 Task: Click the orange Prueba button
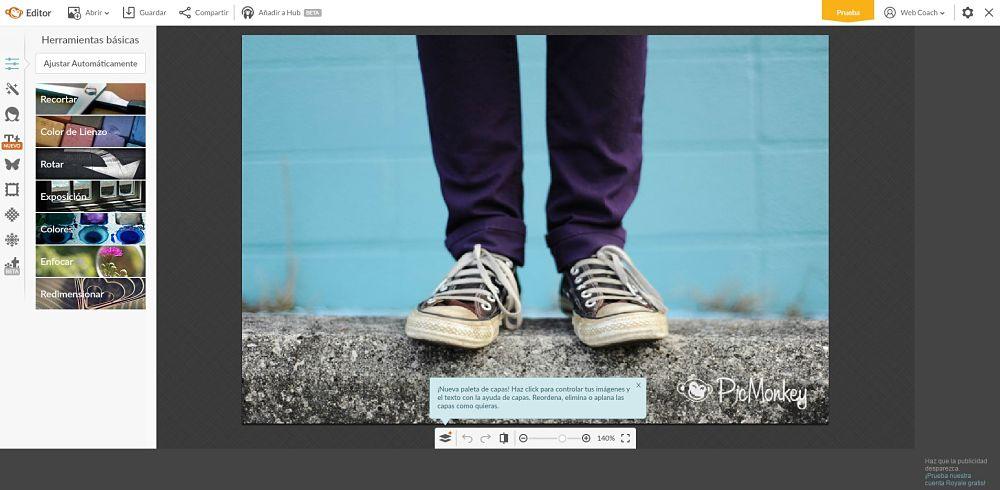(x=848, y=11)
